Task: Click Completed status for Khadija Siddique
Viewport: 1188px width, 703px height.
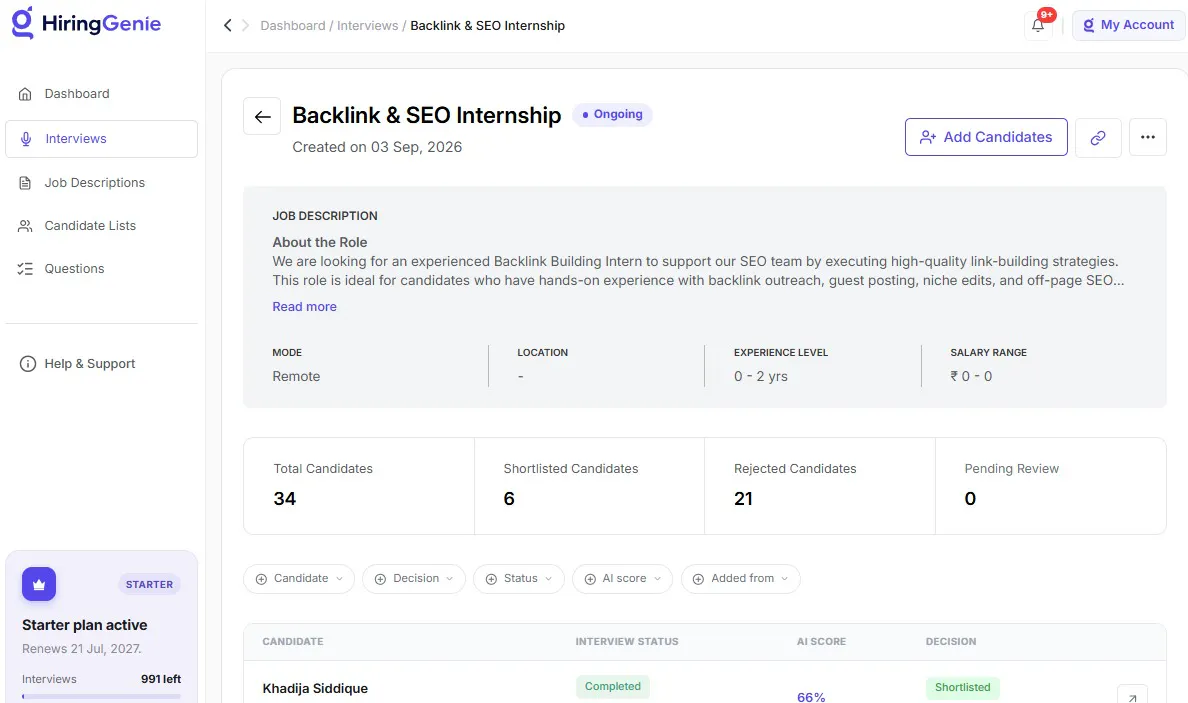Action: point(613,686)
